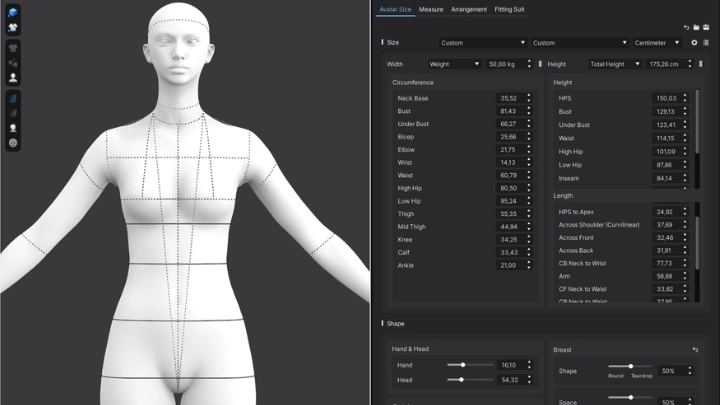720x405 pixels.
Task: Click the list view icon beside gear
Action: tap(706, 43)
